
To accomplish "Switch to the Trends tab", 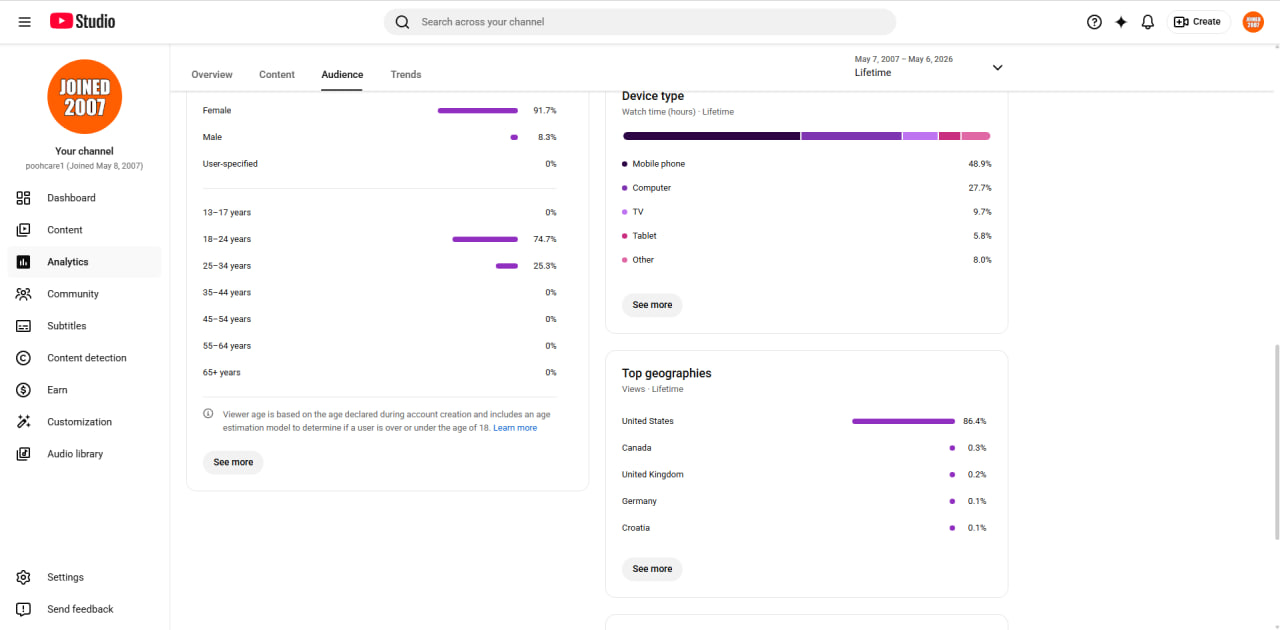I will point(406,75).
